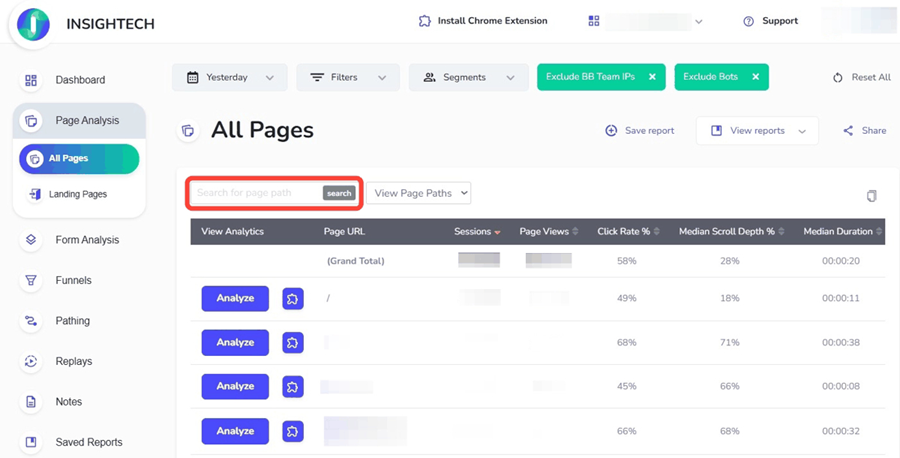900x458 pixels.
Task: Click the Insightech logo icon
Action: 33,24
